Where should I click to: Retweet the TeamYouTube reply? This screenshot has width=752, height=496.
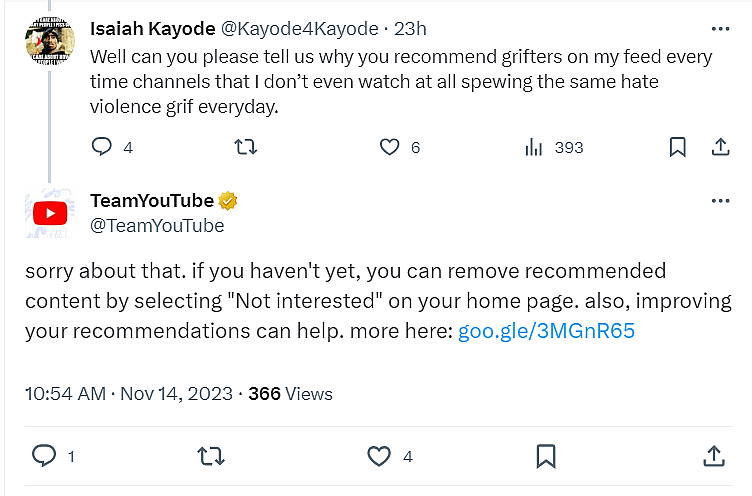click(x=211, y=456)
